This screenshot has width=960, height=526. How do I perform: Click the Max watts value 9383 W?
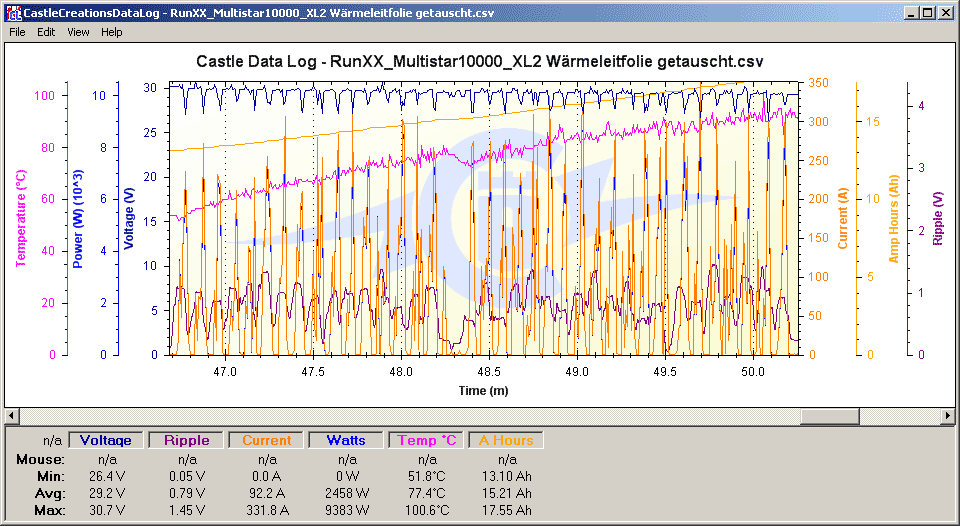(x=347, y=510)
